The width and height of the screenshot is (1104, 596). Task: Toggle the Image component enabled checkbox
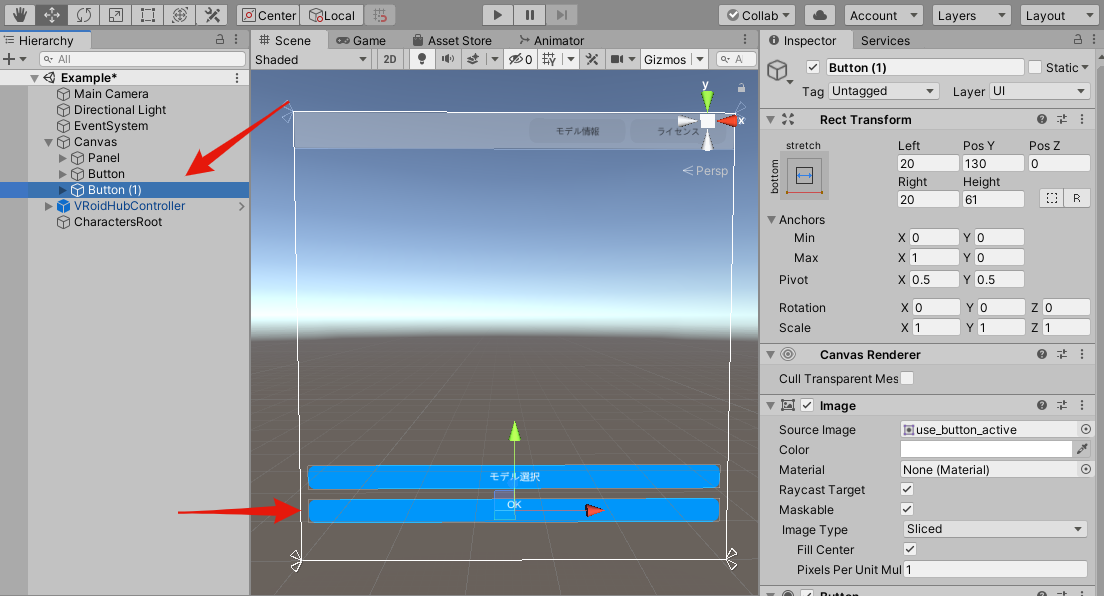[807, 405]
